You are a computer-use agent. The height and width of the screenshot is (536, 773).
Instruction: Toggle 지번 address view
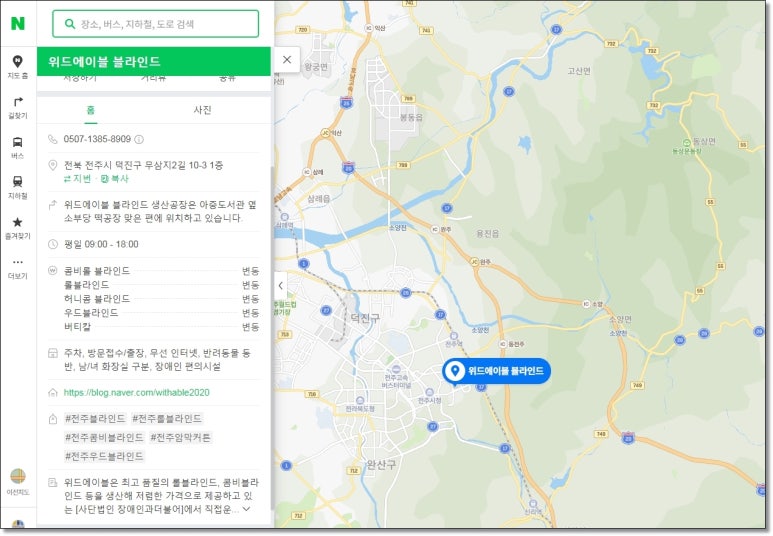[x=77, y=179]
